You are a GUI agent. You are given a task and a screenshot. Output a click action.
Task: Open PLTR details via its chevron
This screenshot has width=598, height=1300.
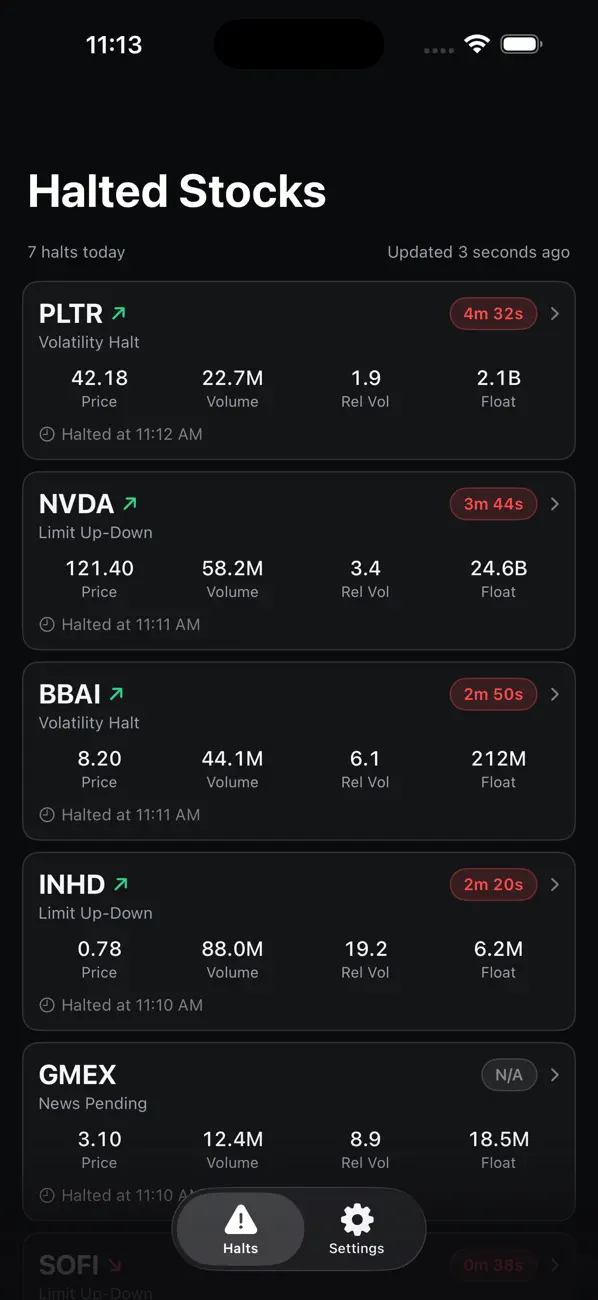555,314
